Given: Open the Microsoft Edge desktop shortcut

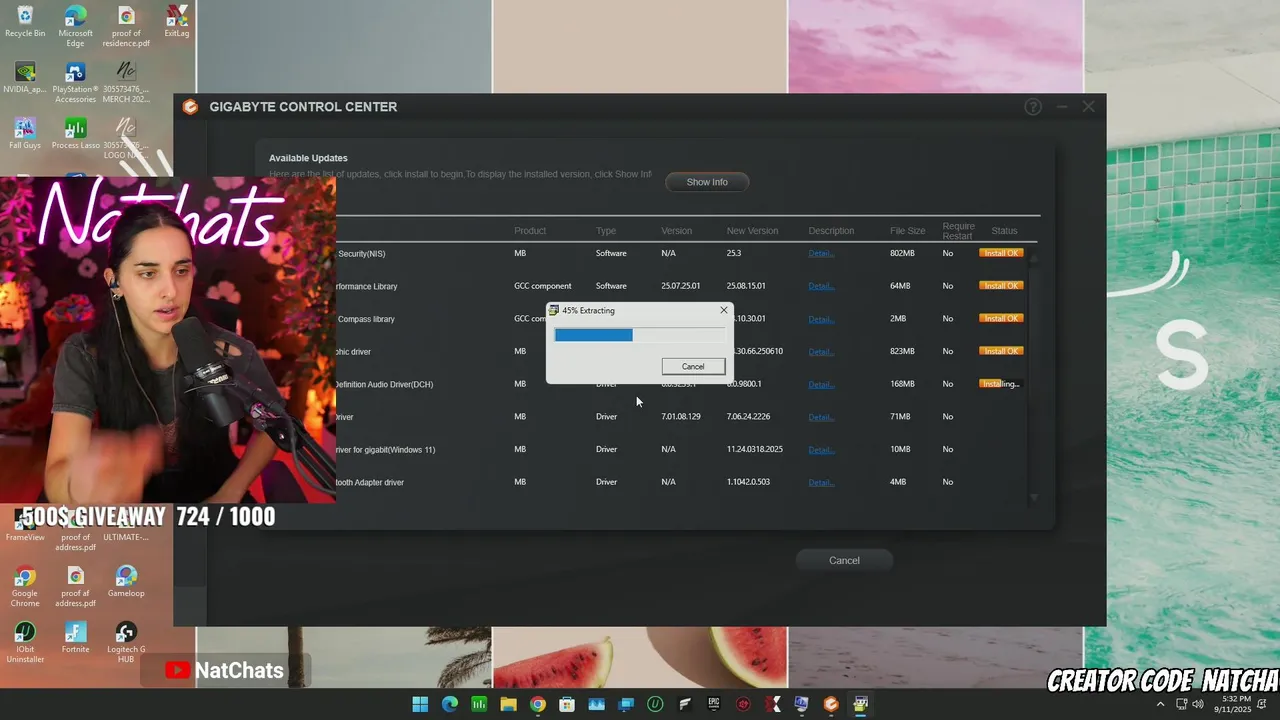Looking at the screenshot, I should tap(75, 26).
